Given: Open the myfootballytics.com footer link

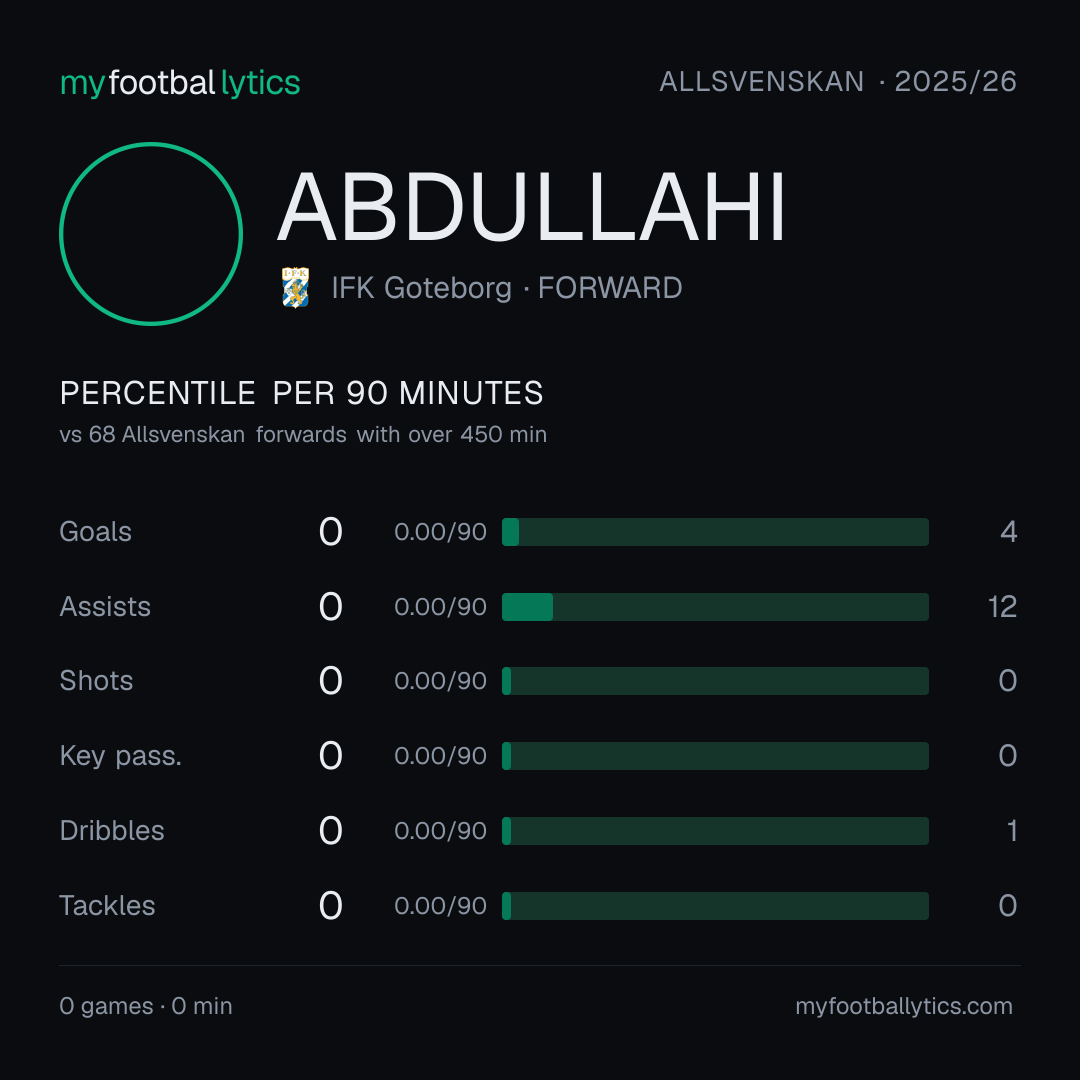Looking at the screenshot, I should point(904,1006).
